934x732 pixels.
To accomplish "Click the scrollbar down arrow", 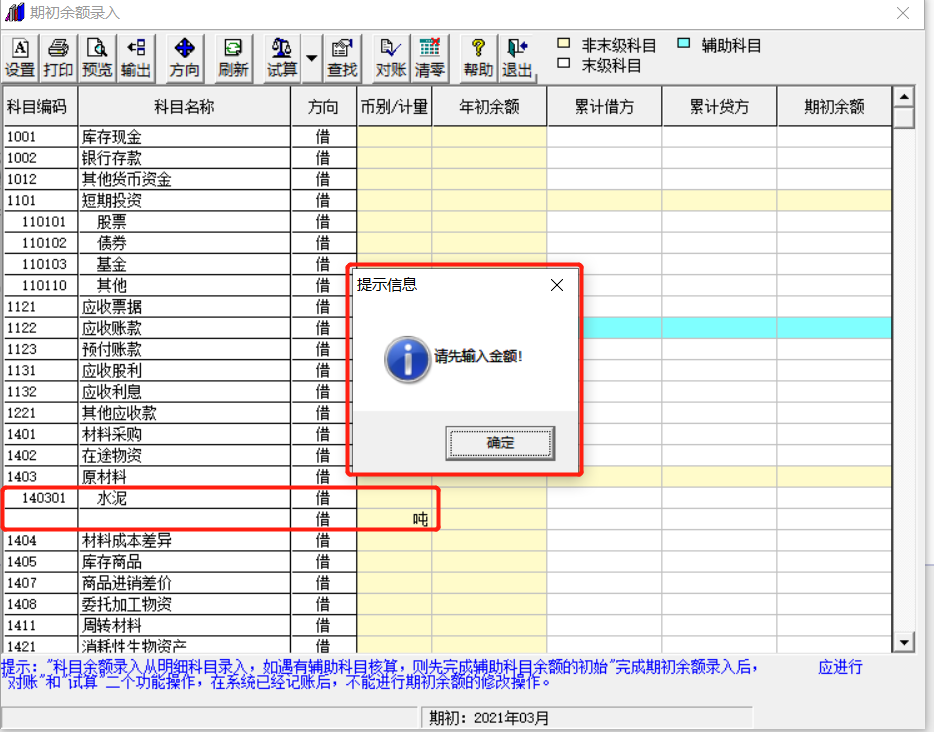I will pyautogui.click(x=904, y=642).
